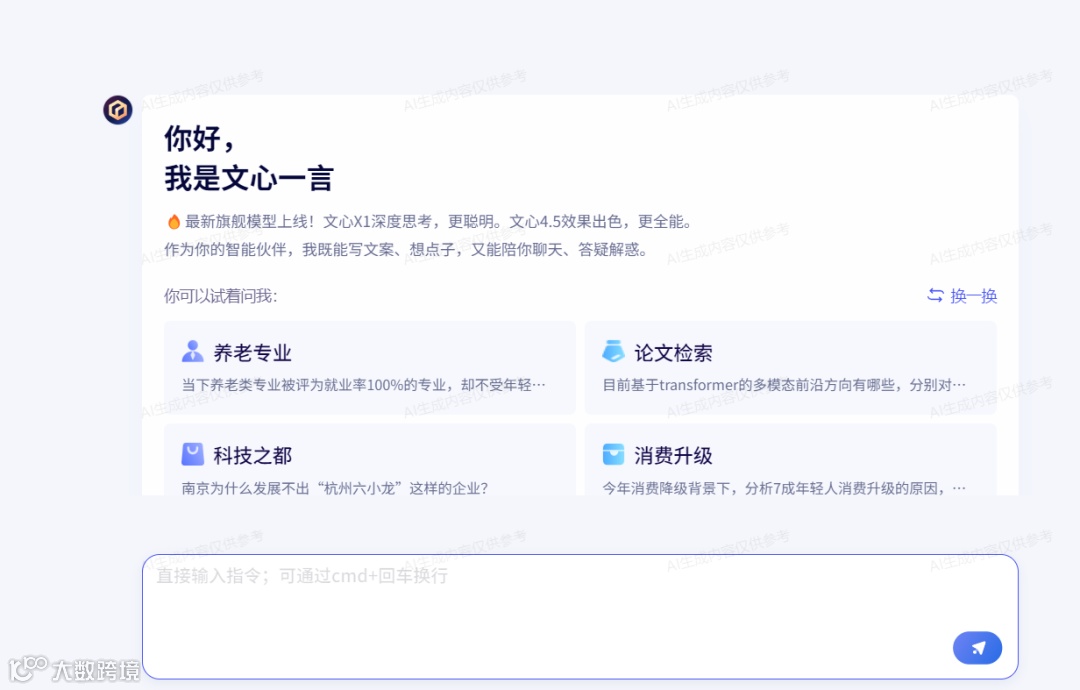Click the greeting text 你好，
The image size is (1080, 690).
point(200,139)
